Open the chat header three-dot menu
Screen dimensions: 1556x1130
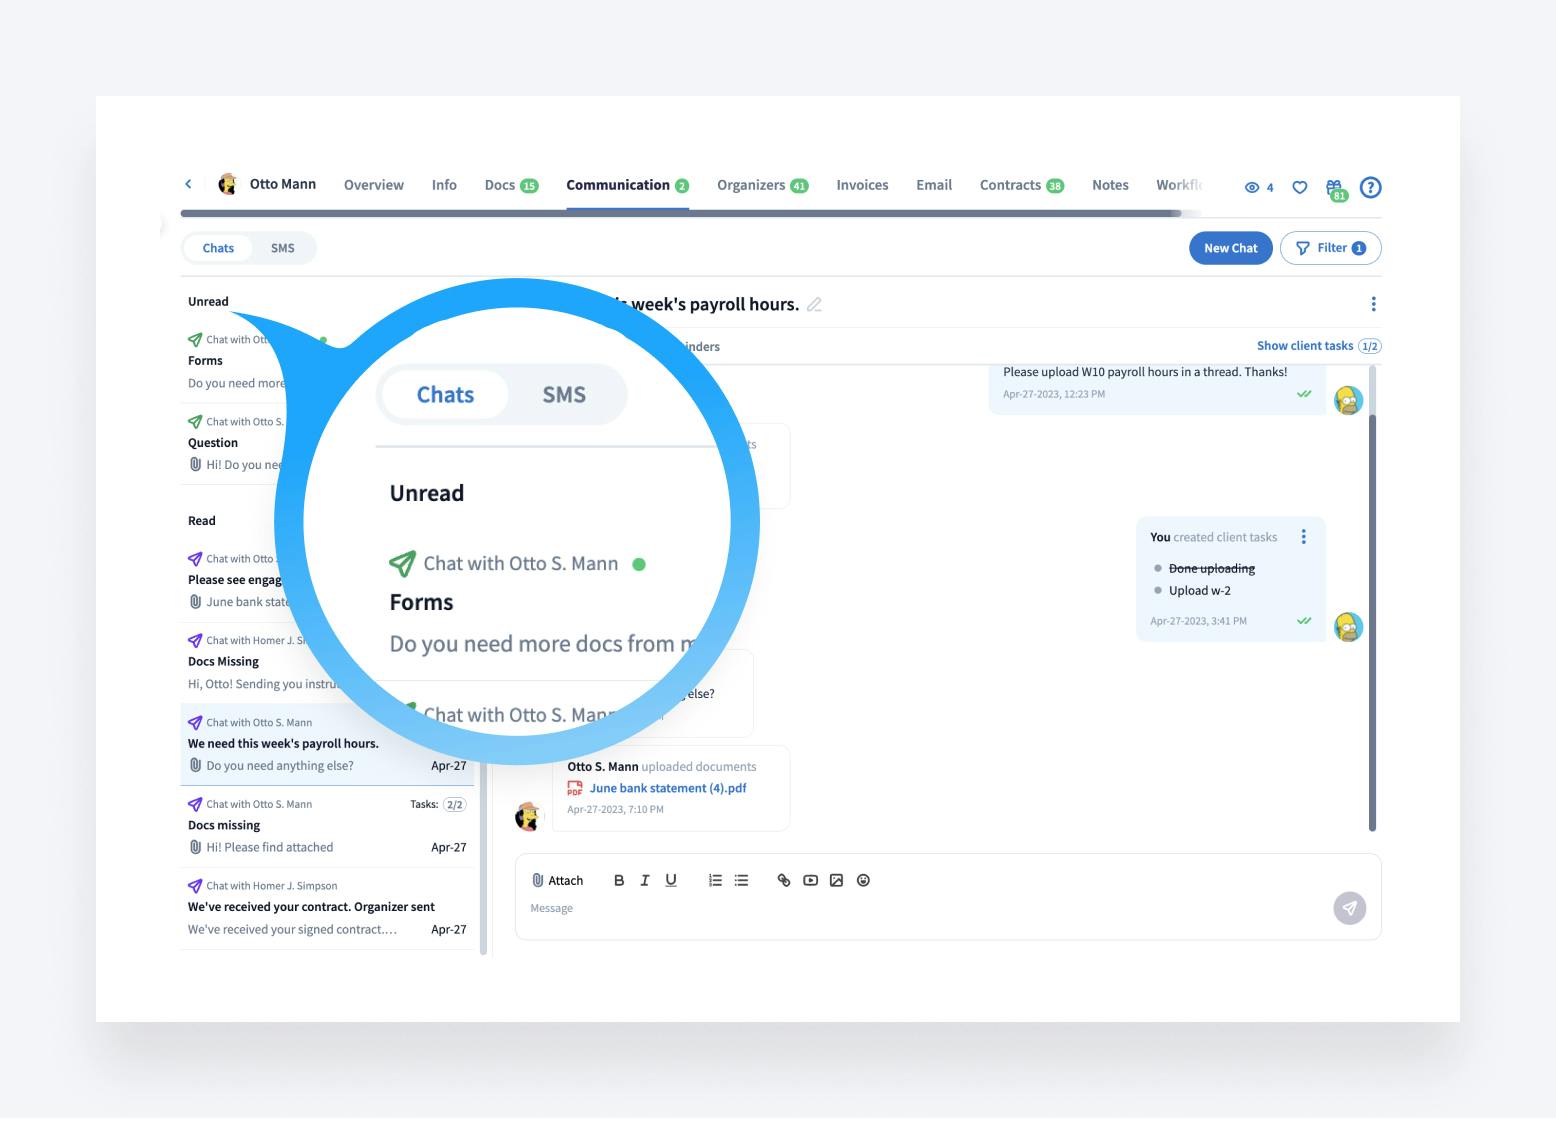1373,304
